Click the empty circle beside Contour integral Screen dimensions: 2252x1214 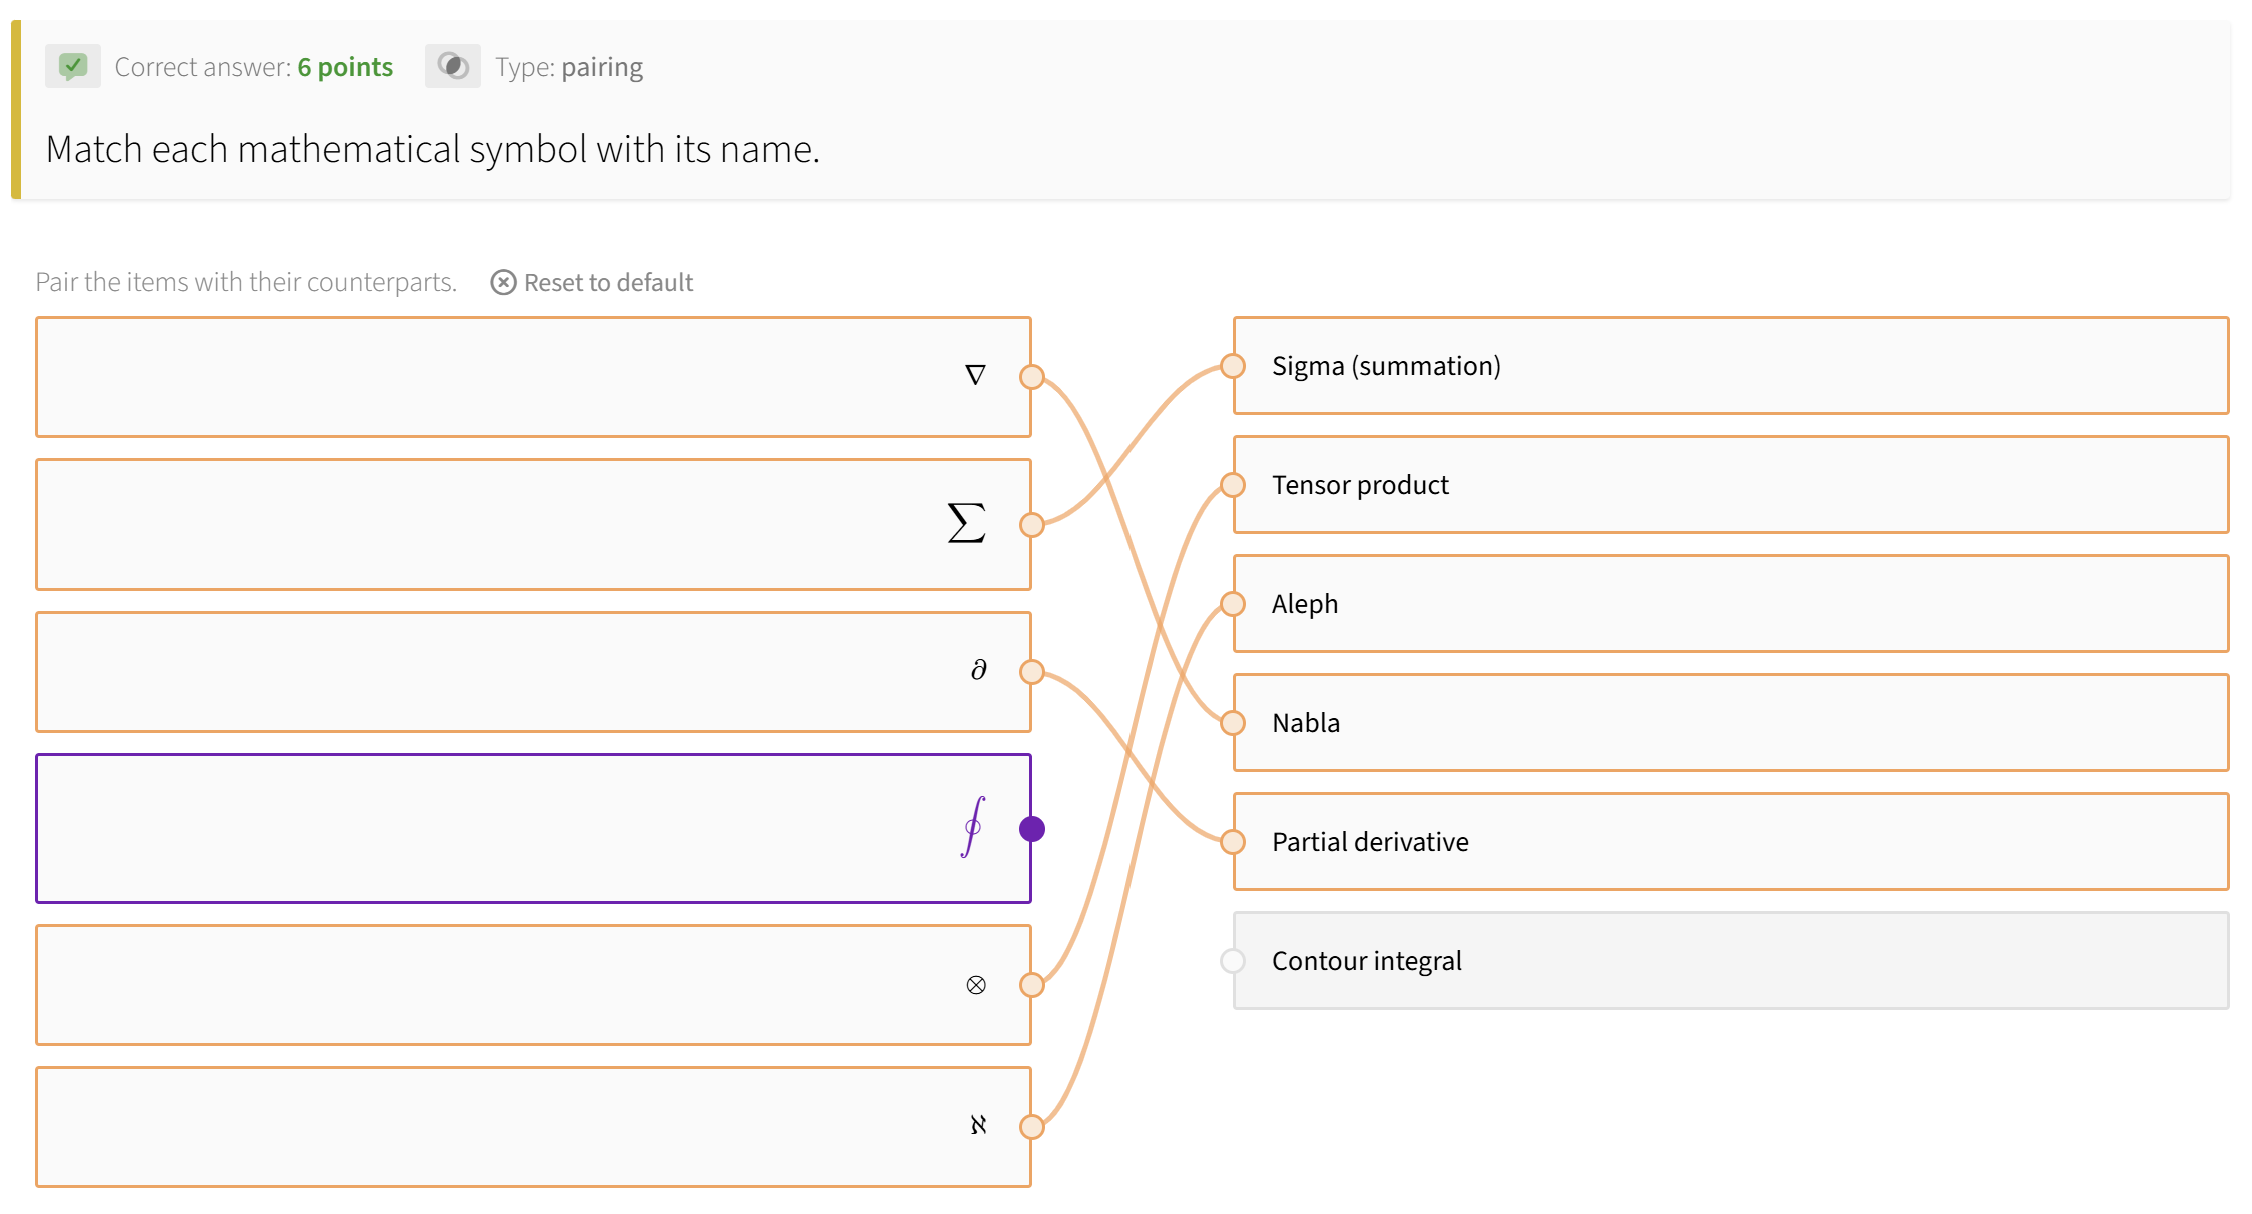[1231, 961]
